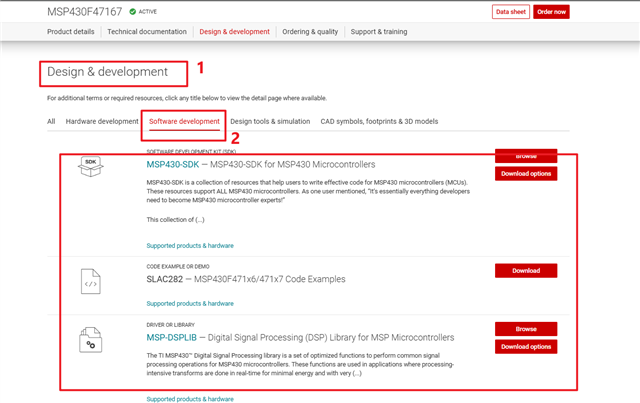Click Browse button for MSP430-SDK
This screenshot has width=640, height=403.
coord(526,156)
